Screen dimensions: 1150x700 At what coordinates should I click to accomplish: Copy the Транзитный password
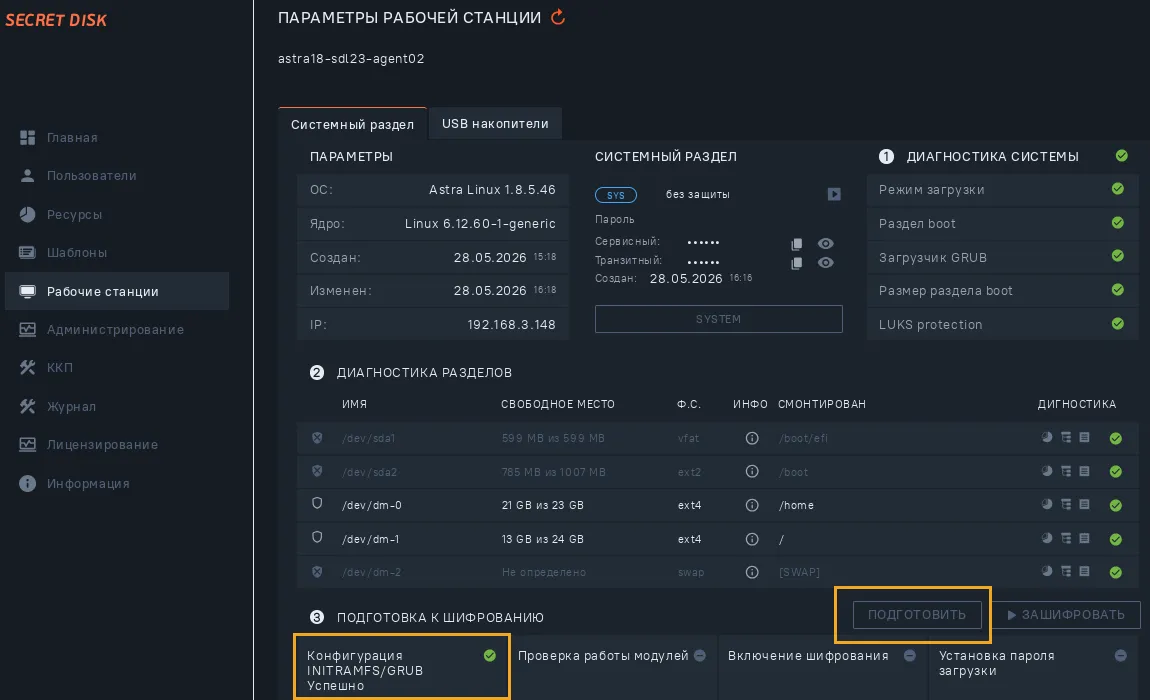coord(796,263)
